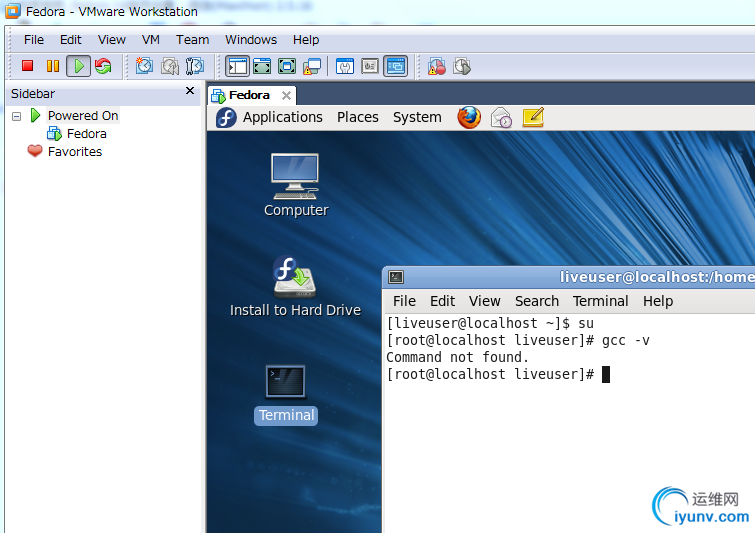Switch to quick switch mode icon

(x=262, y=66)
